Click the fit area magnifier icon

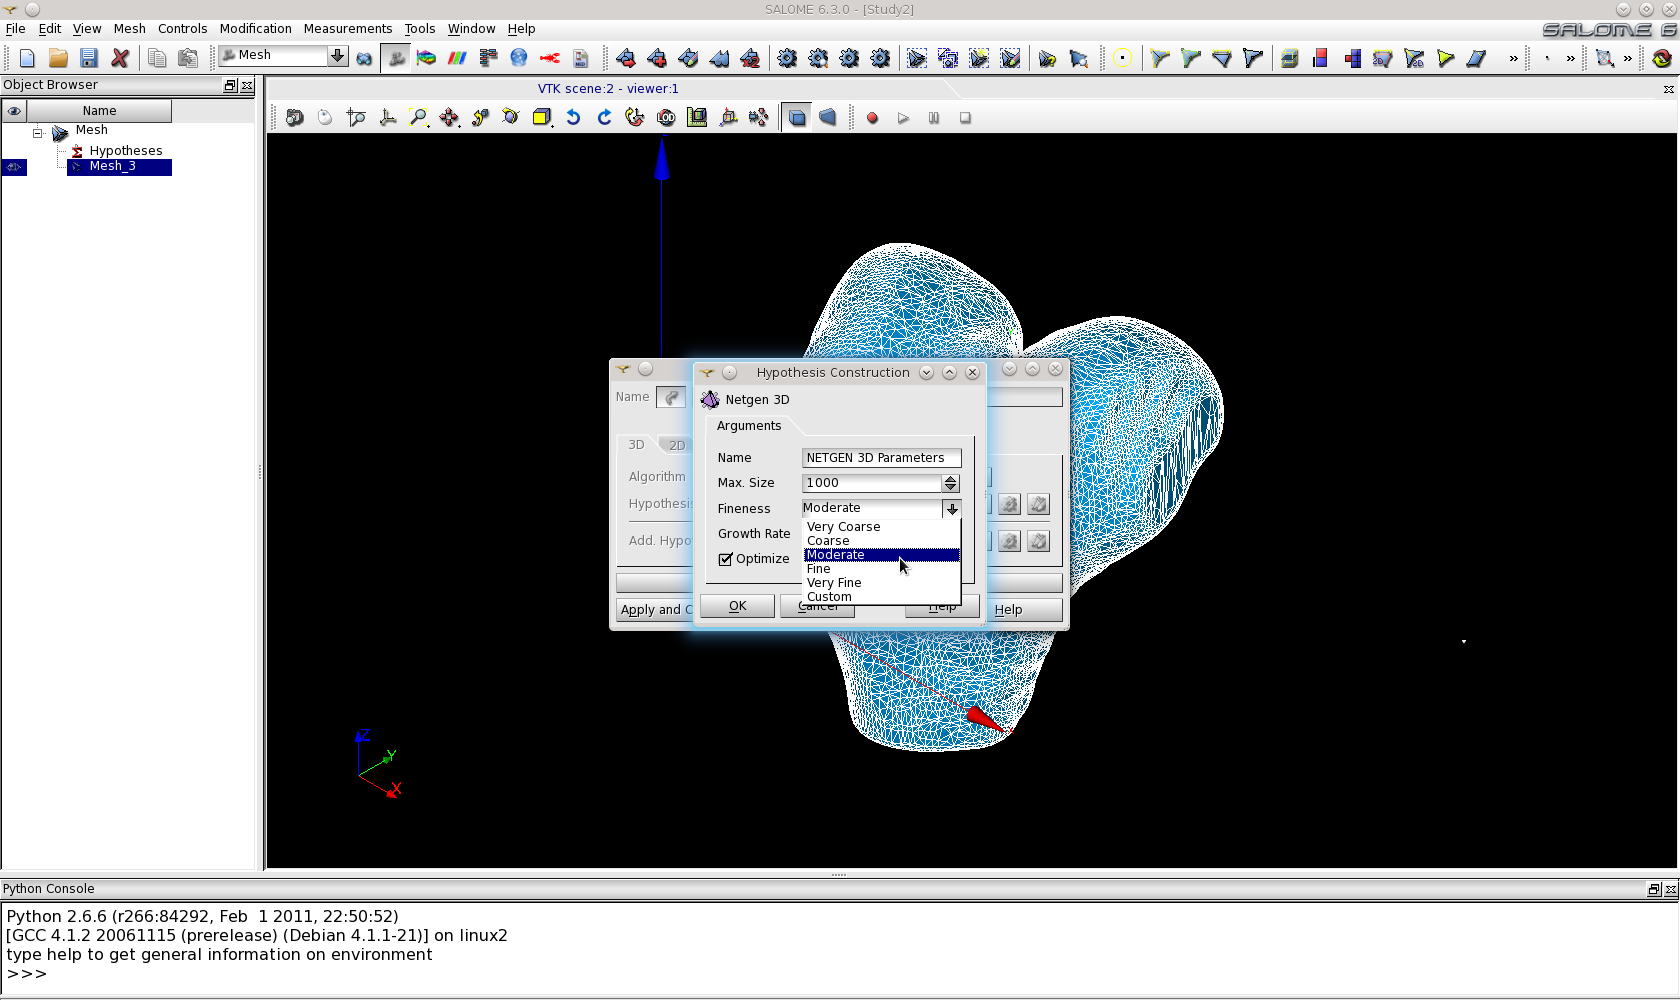click(419, 118)
